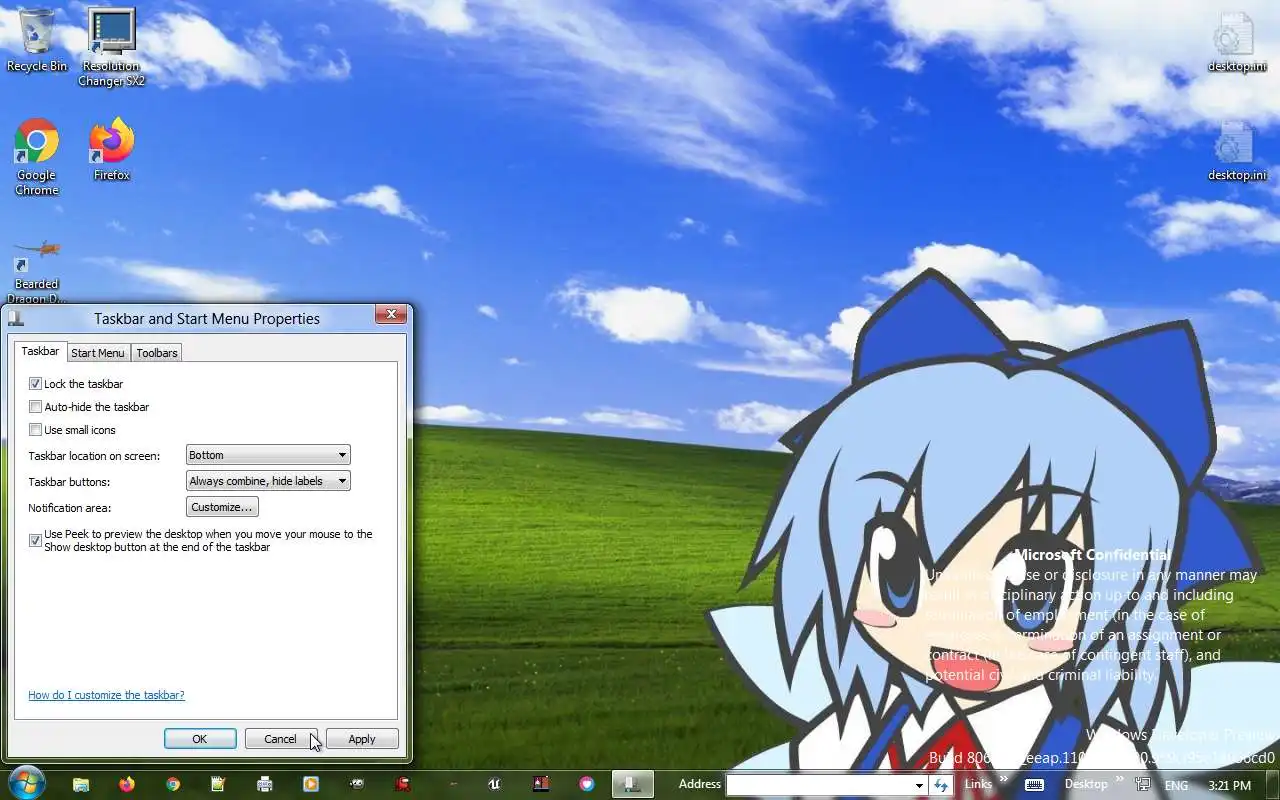Screen dimensions: 1280x800
Task: Click the Desktop toolbar label
Action: click(1086, 785)
